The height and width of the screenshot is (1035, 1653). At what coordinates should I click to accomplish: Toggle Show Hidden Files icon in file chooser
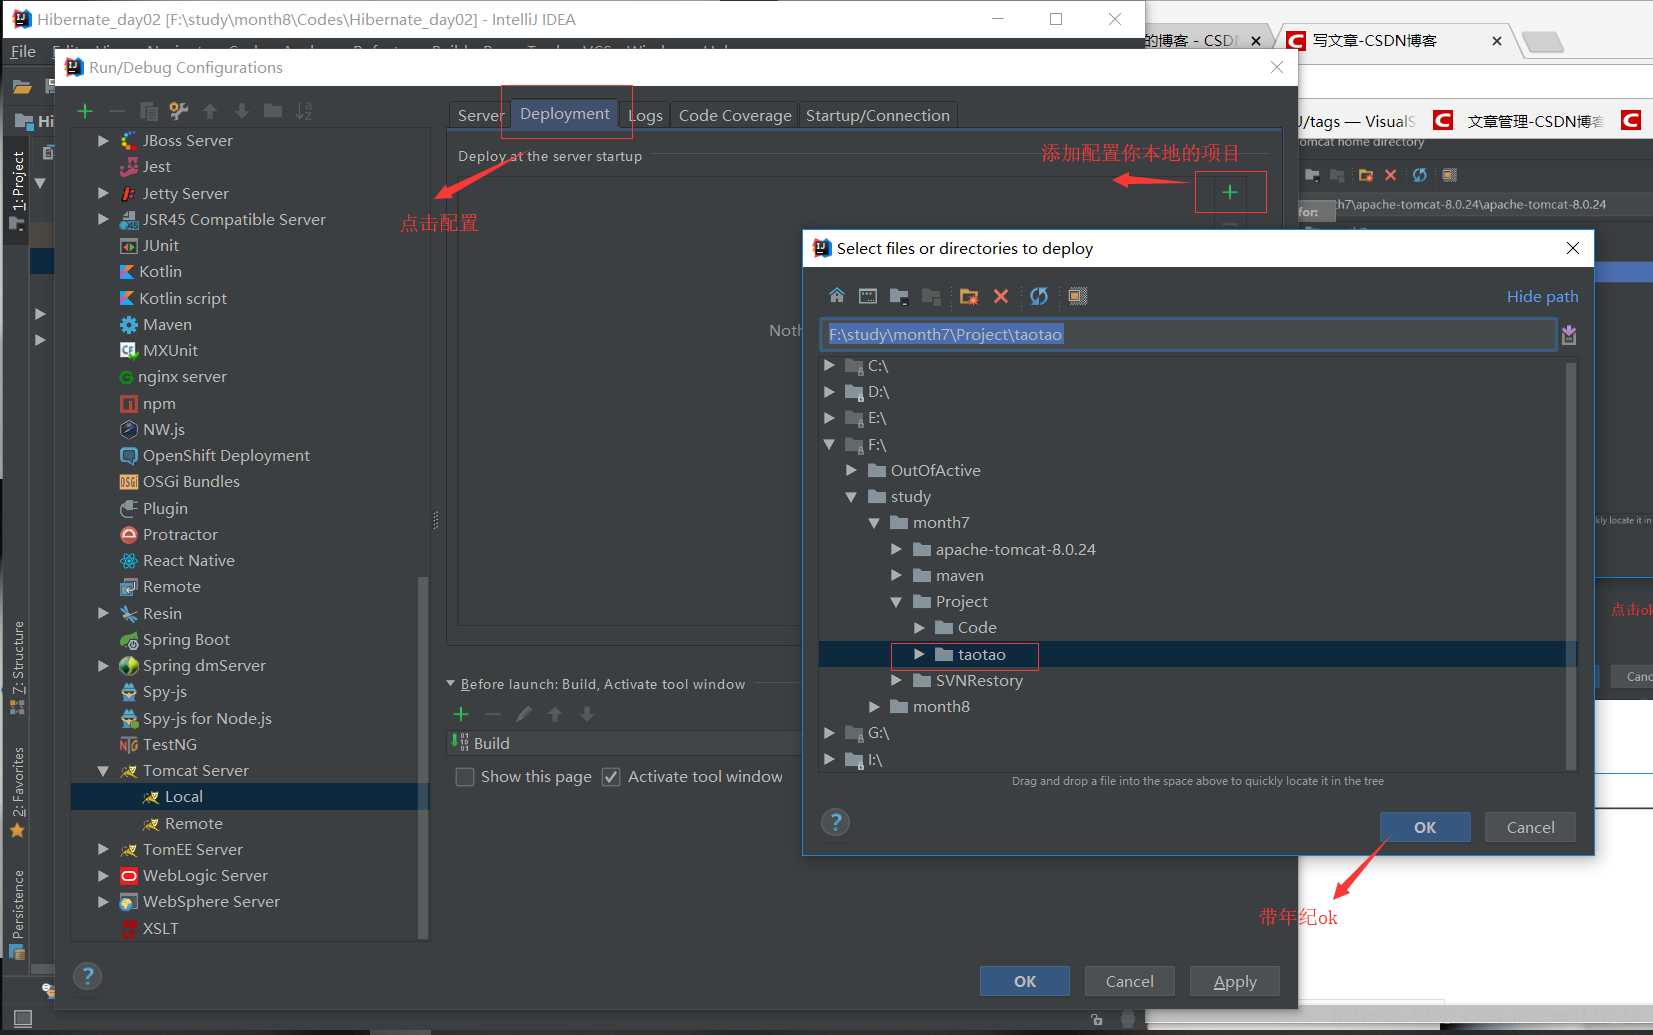pos(1077,296)
